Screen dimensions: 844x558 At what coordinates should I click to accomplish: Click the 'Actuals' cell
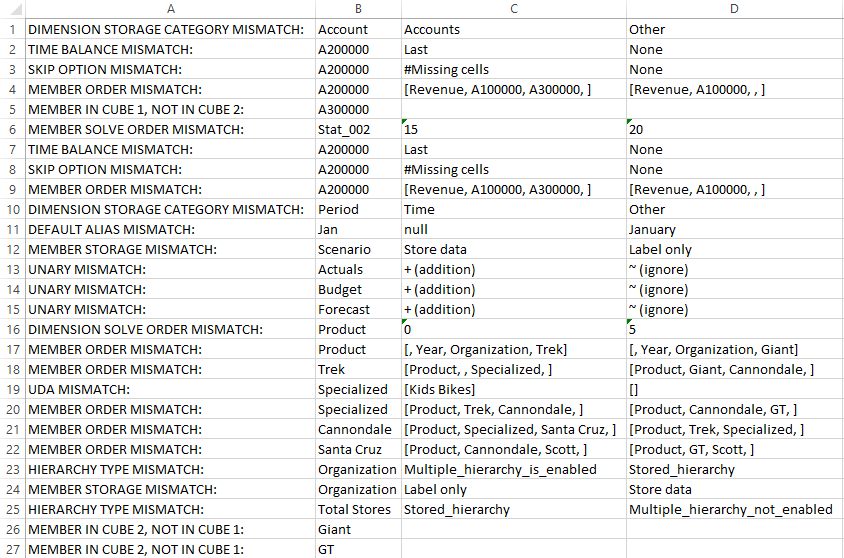coord(358,270)
